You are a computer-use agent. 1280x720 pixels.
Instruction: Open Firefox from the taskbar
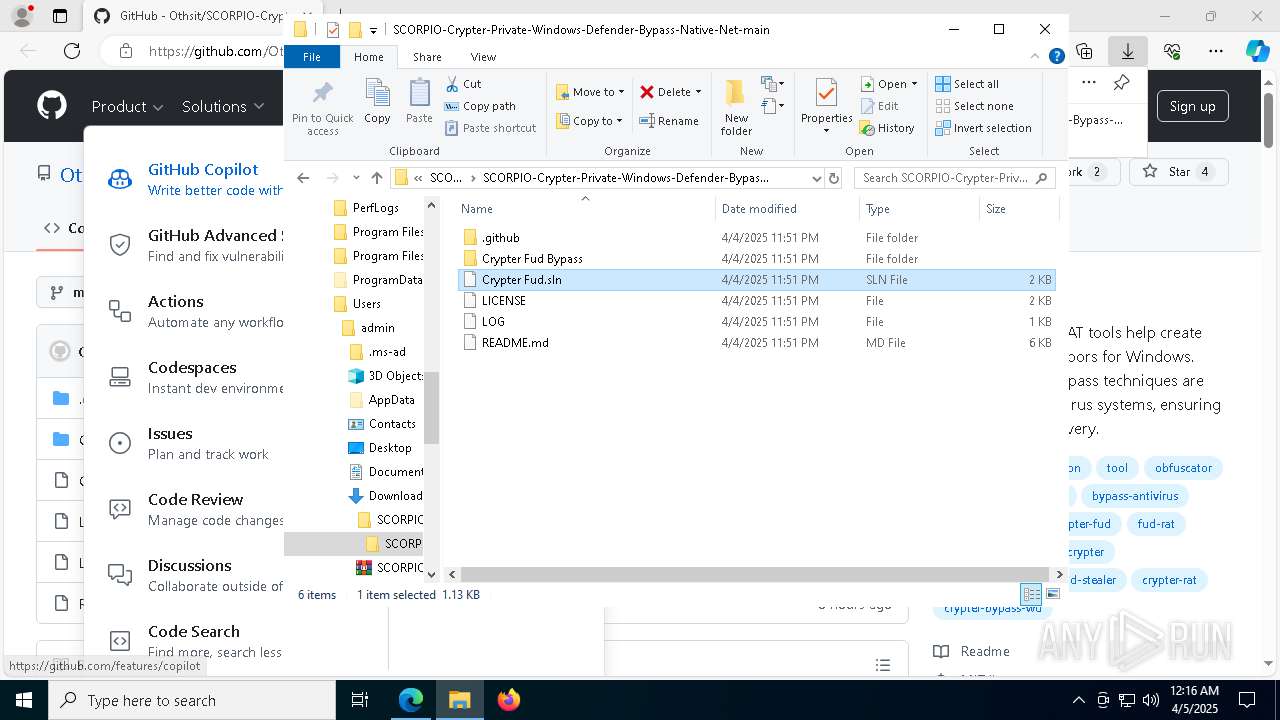tap(508, 700)
